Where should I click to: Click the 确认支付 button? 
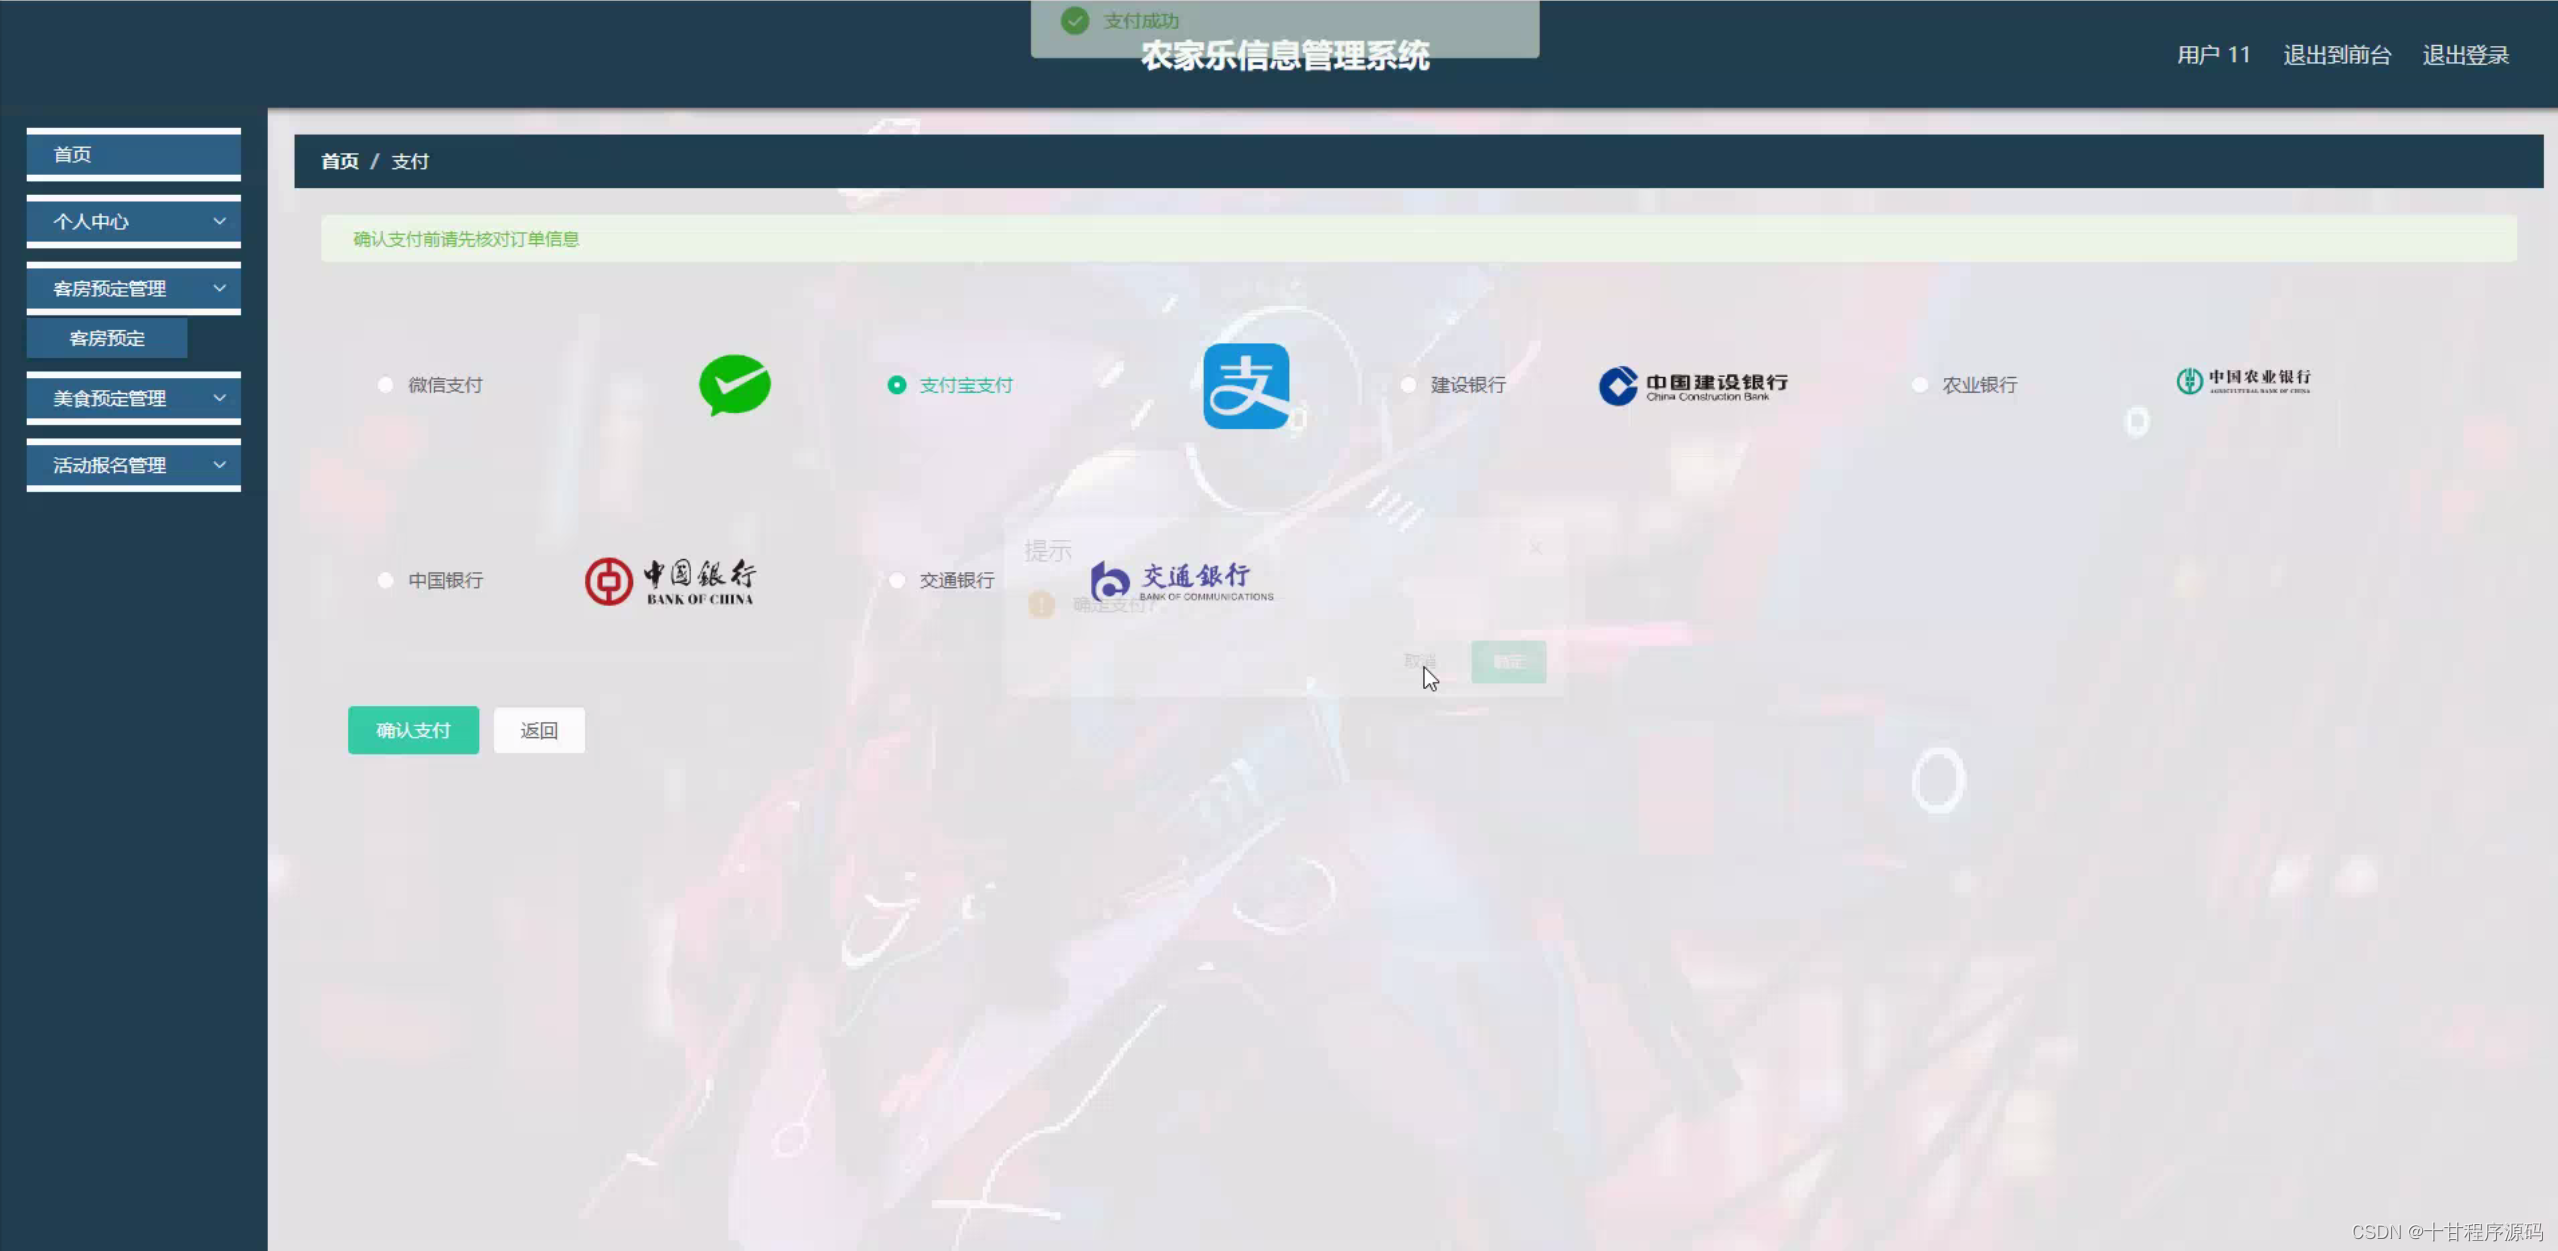(413, 730)
